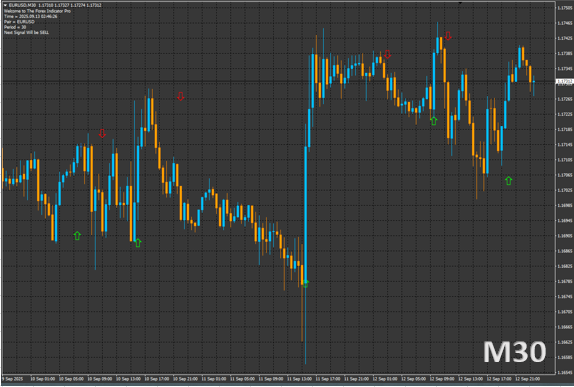Select the red sell arrow above 10 Sep 21:00
Viewport: 574px width, 387px height.
pos(180,96)
